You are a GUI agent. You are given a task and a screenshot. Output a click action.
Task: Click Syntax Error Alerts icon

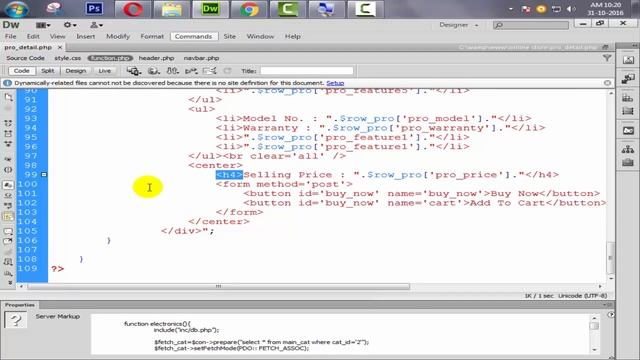click(8, 217)
